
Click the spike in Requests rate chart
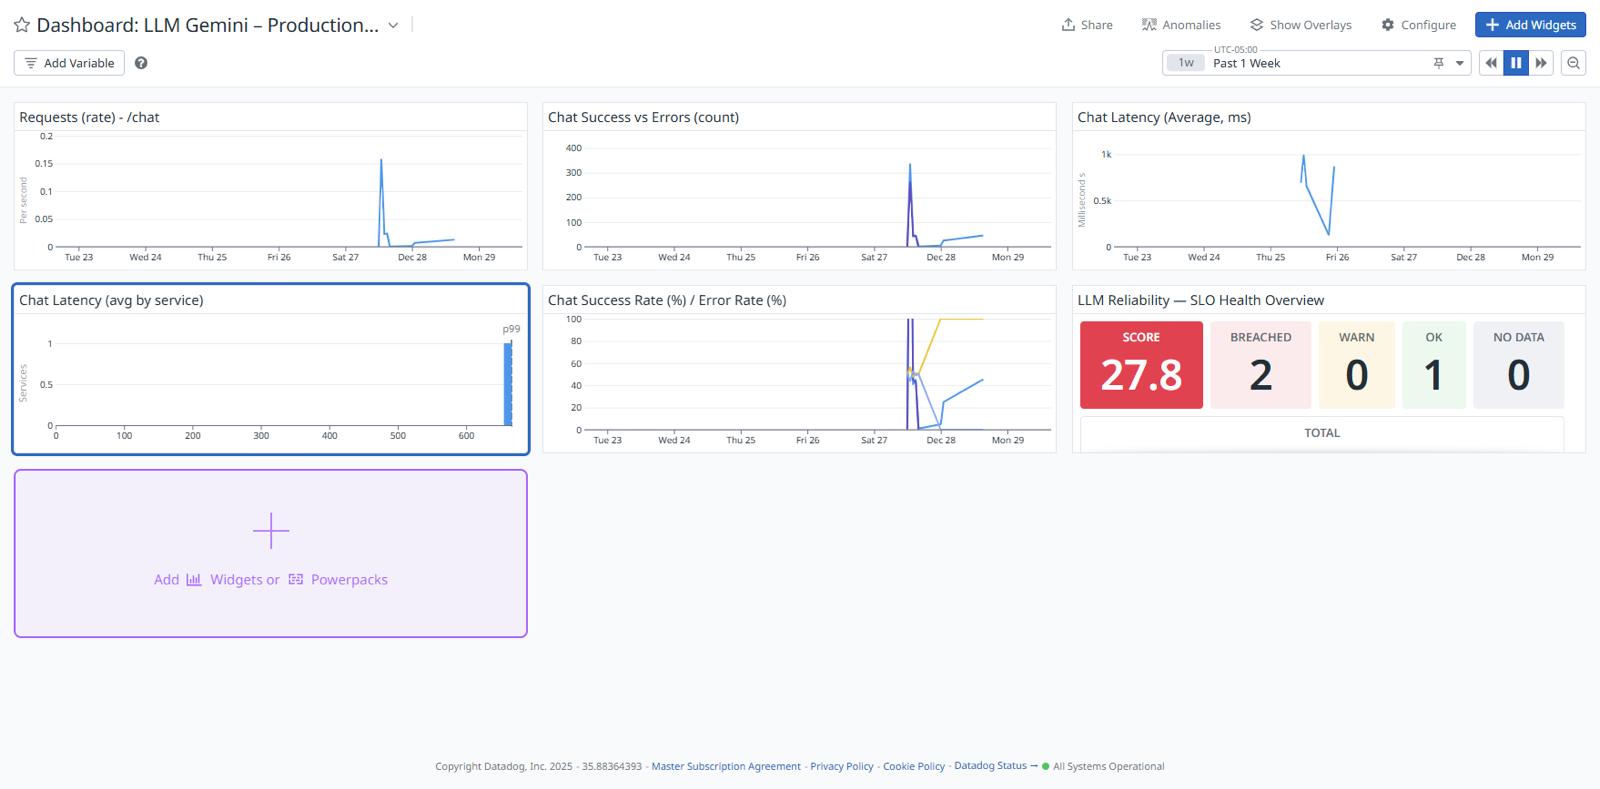[x=381, y=161]
